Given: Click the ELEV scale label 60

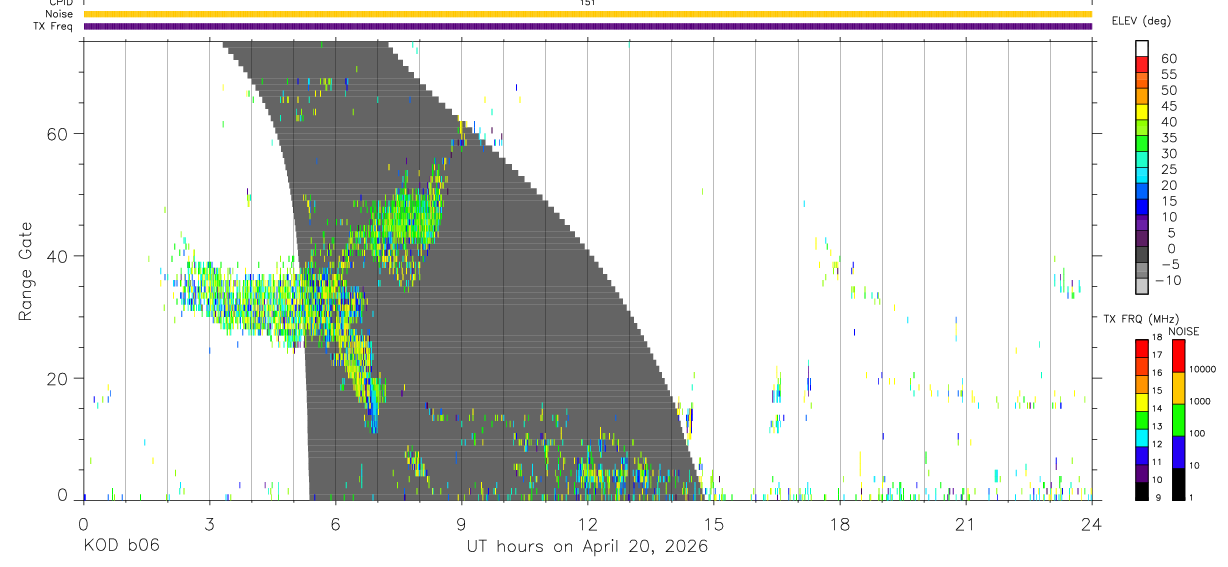Looking at the screenshot, I should pyautogui.click(x=1168, y=59).
